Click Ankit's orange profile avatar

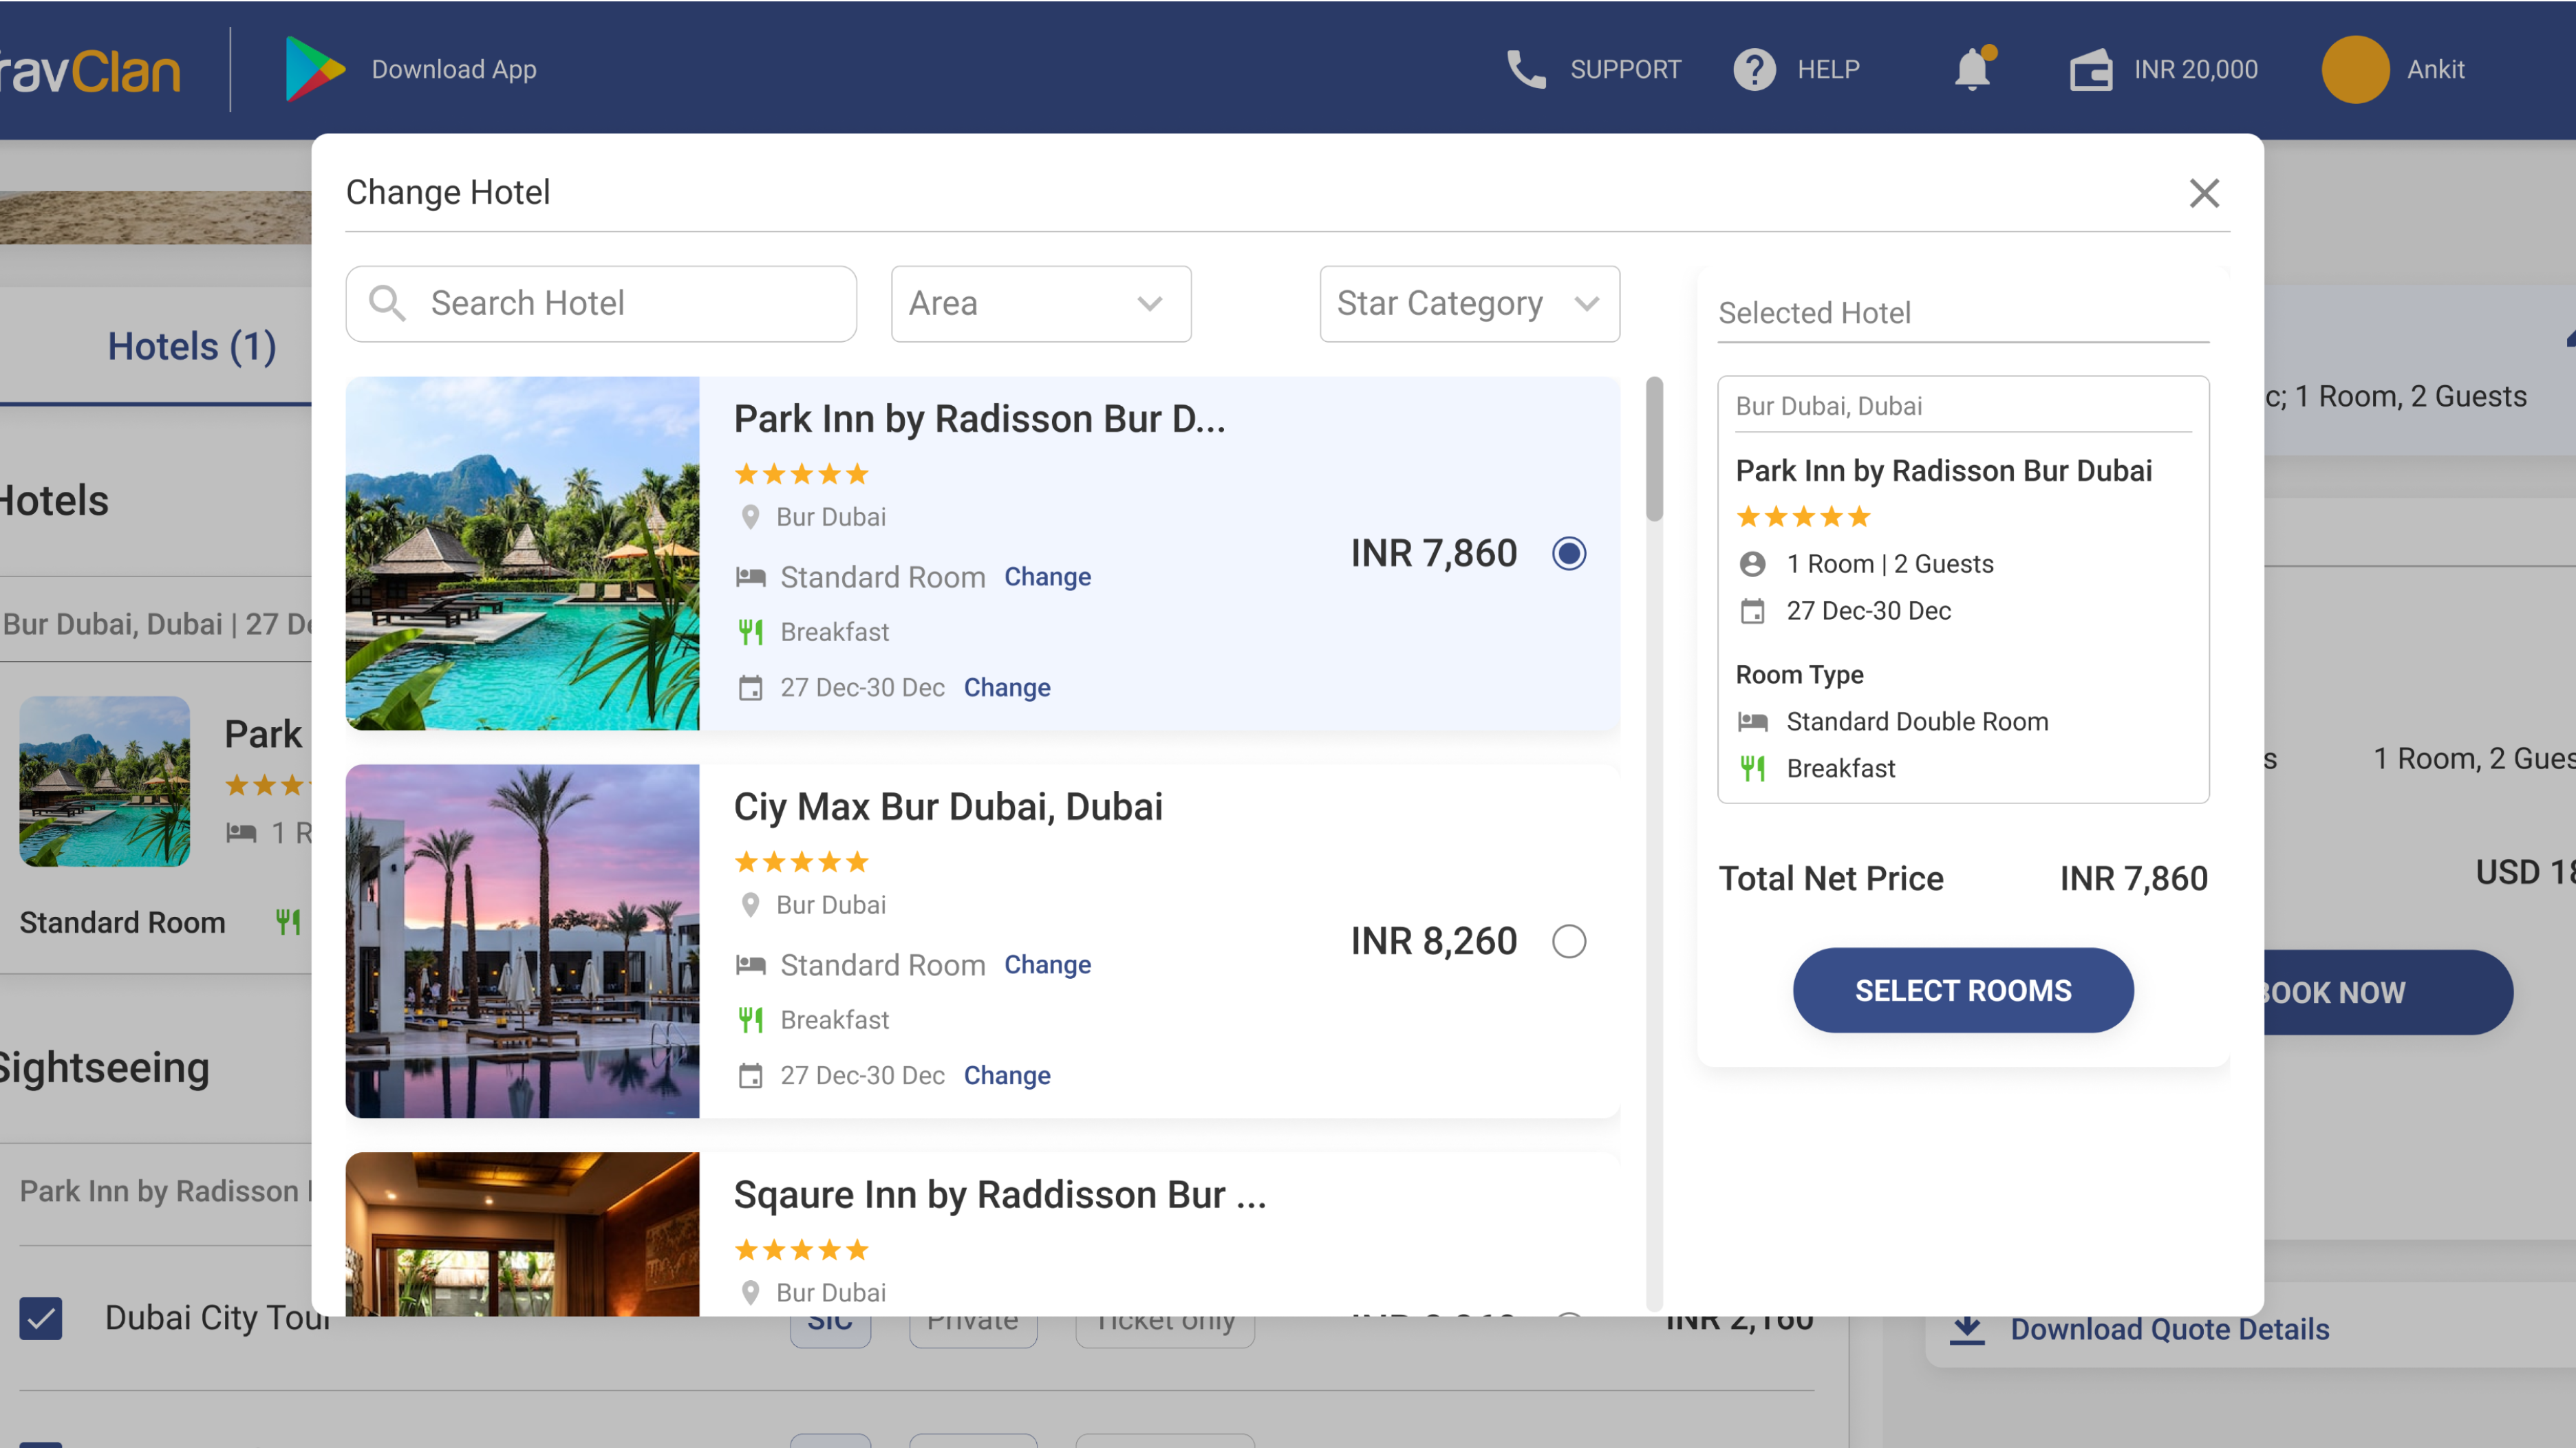click(x=2355, y=69)
